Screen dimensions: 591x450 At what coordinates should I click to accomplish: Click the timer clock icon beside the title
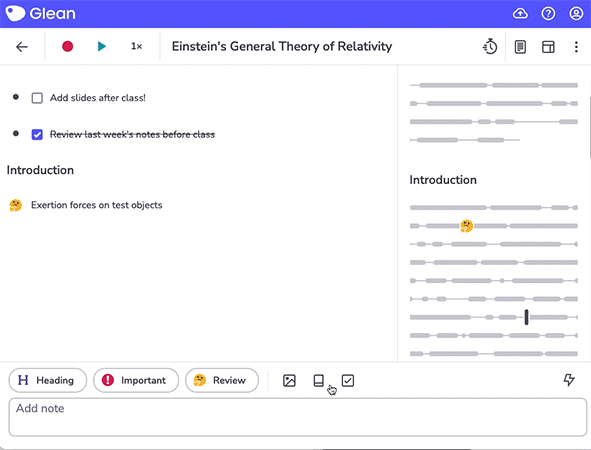coord(490,47)
